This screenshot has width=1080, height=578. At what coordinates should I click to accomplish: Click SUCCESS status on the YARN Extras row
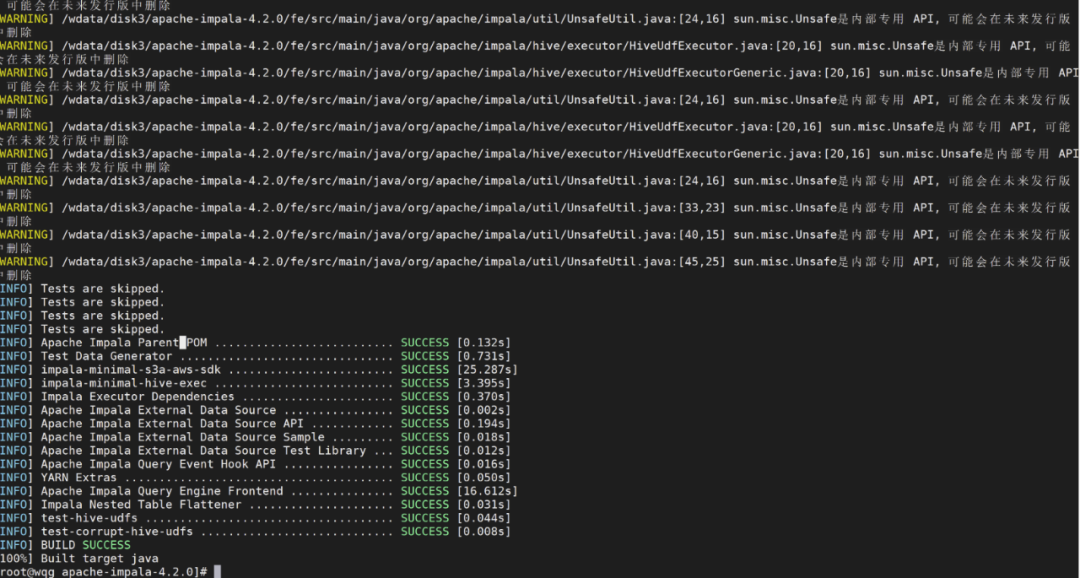pos(425,477)
